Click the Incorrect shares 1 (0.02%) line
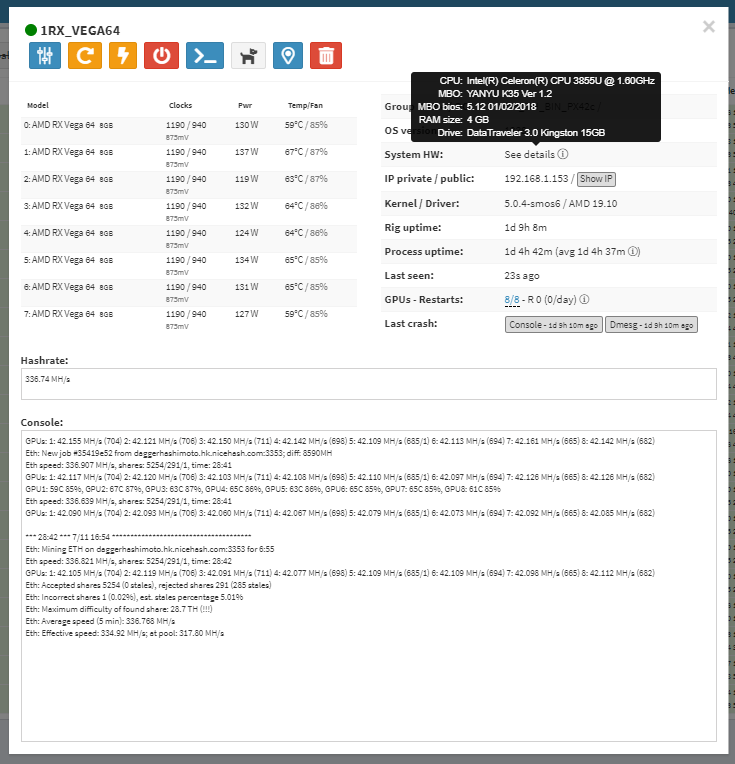 click(134, 597)
